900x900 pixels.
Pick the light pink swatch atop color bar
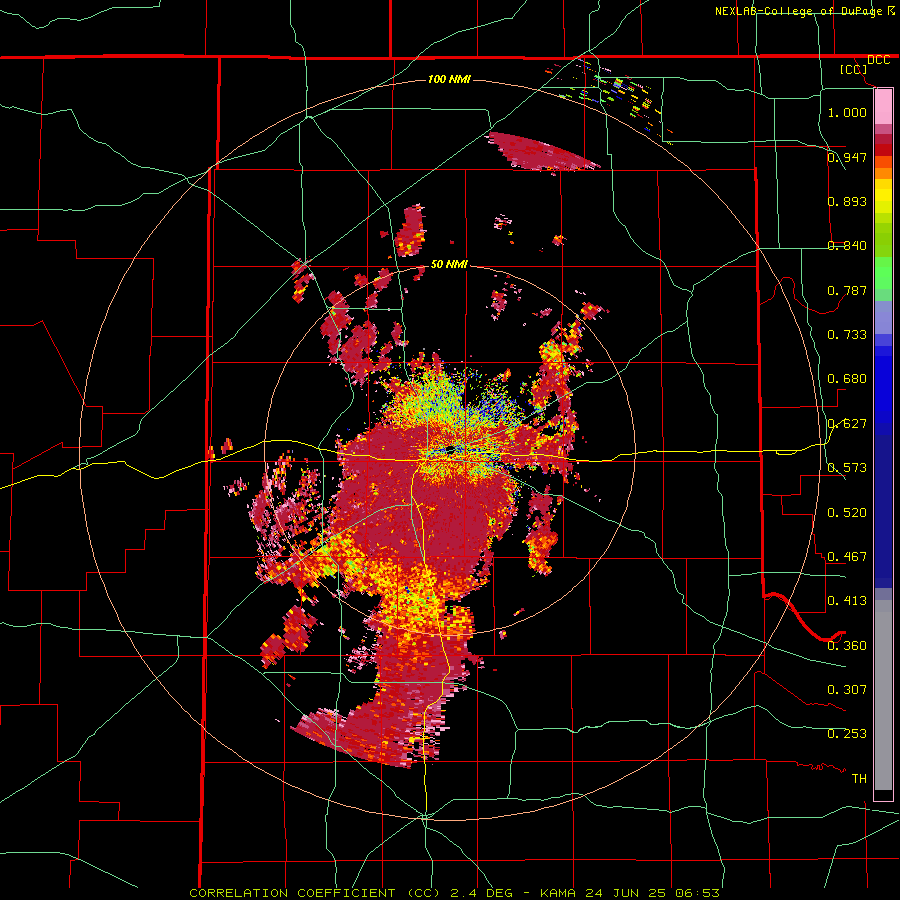coord(883,106)
